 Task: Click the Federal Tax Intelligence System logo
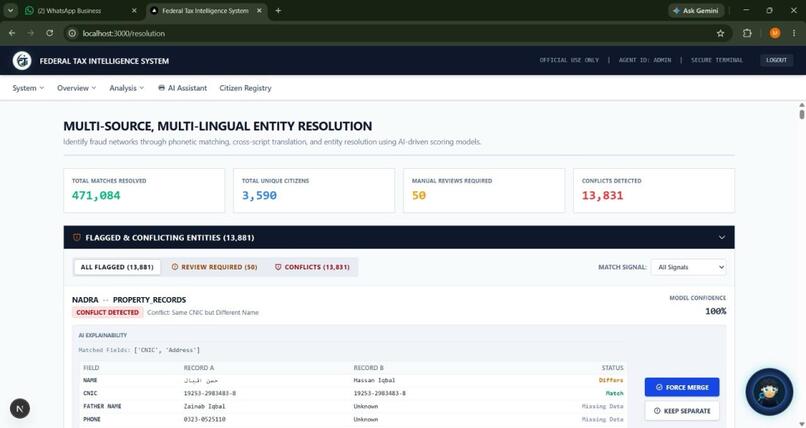pos(22,61)
